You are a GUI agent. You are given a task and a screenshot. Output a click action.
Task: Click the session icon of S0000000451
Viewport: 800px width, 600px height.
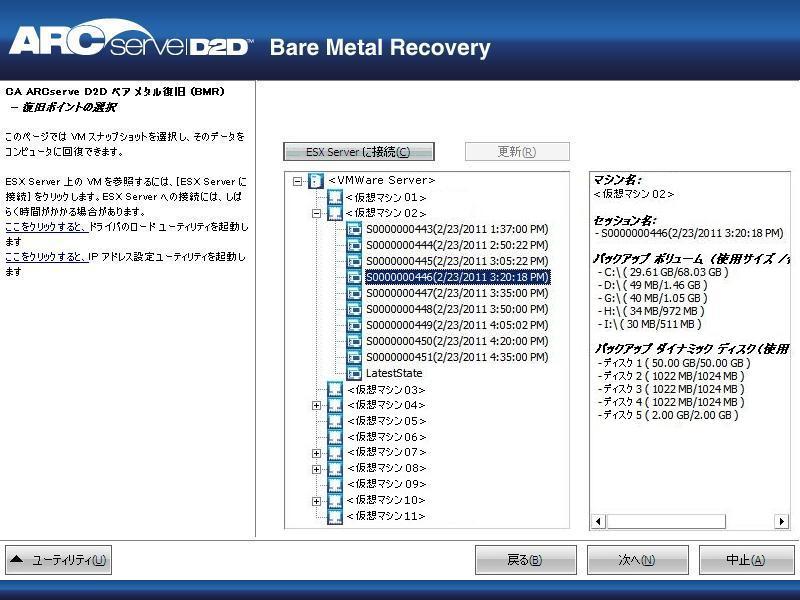tap(354, 357)
